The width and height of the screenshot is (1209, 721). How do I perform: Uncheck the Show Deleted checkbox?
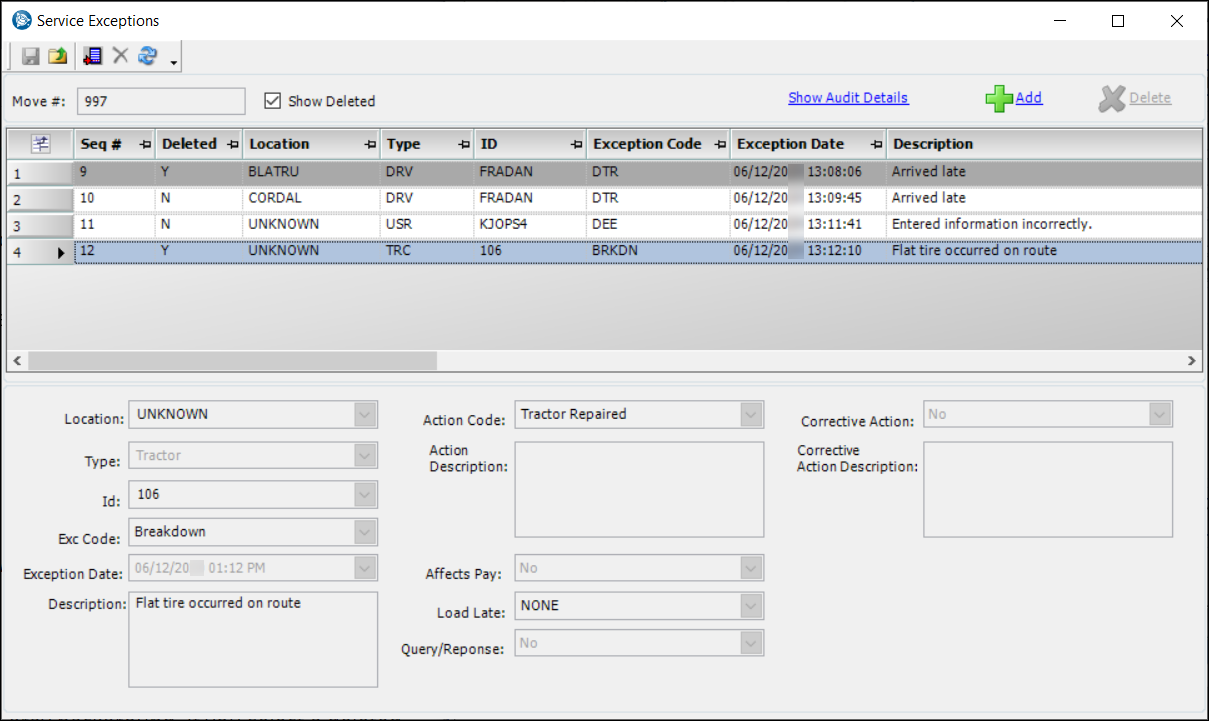pyautogui.click(x=272, y=100)
